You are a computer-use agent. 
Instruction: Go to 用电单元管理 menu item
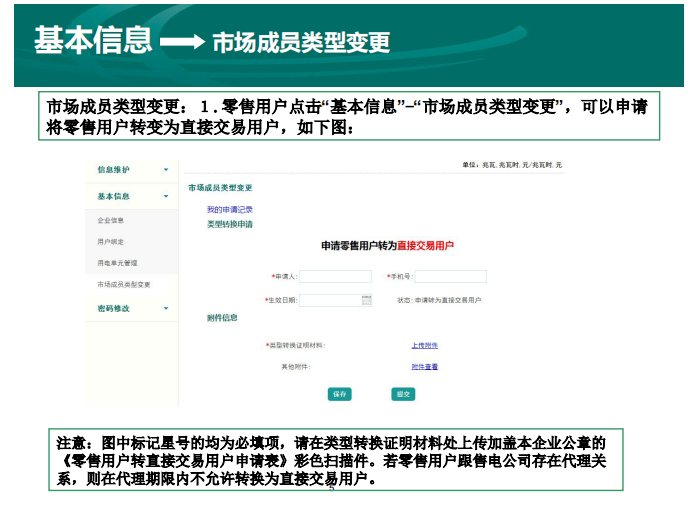point(117,263)
